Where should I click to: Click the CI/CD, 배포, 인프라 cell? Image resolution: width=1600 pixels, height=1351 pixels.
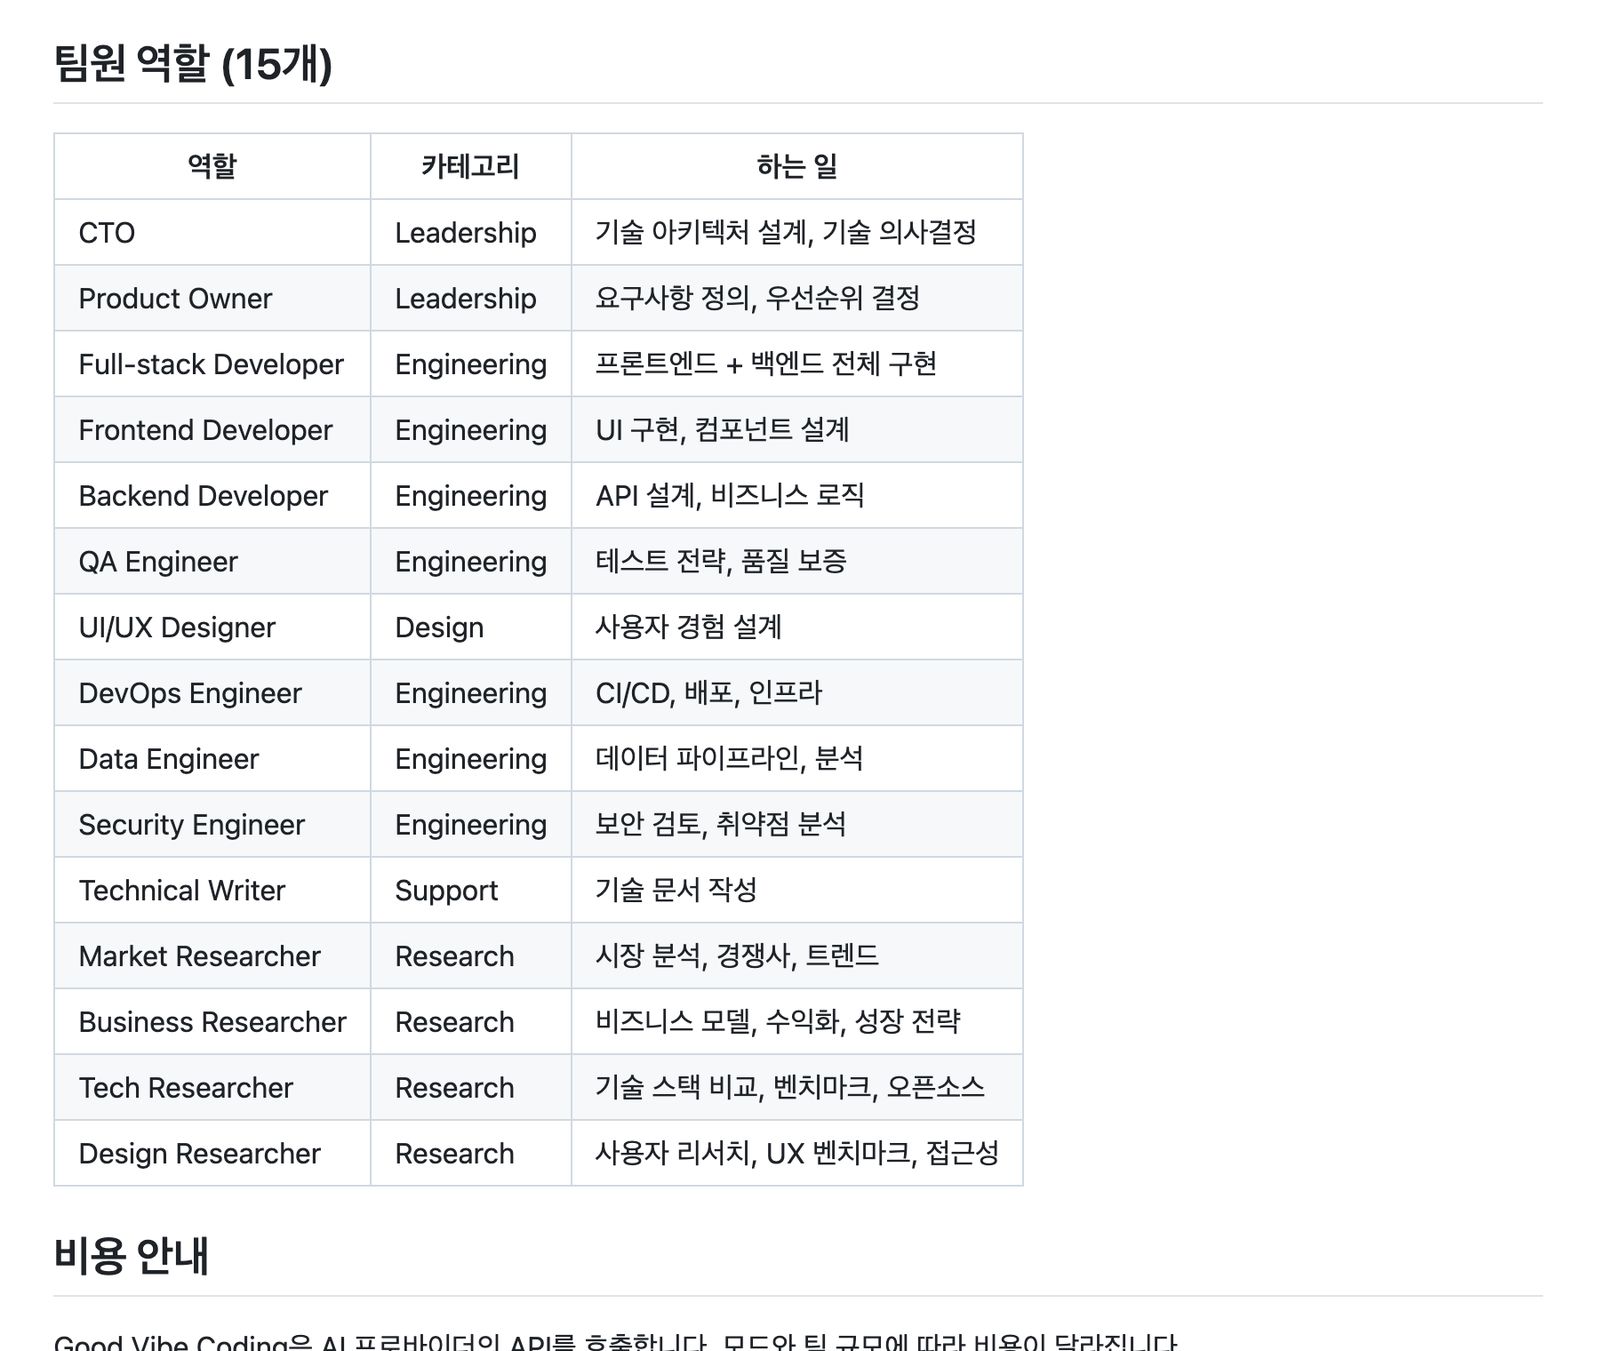[x=797, y=693]
